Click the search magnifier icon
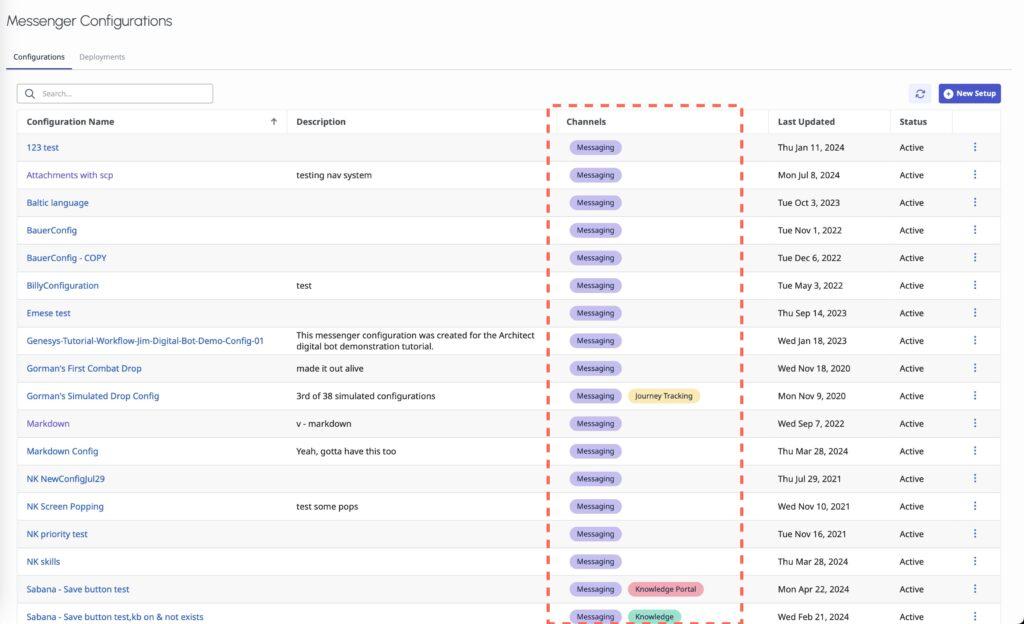Viewport: 1024px width, 624px height. (30, 92)
